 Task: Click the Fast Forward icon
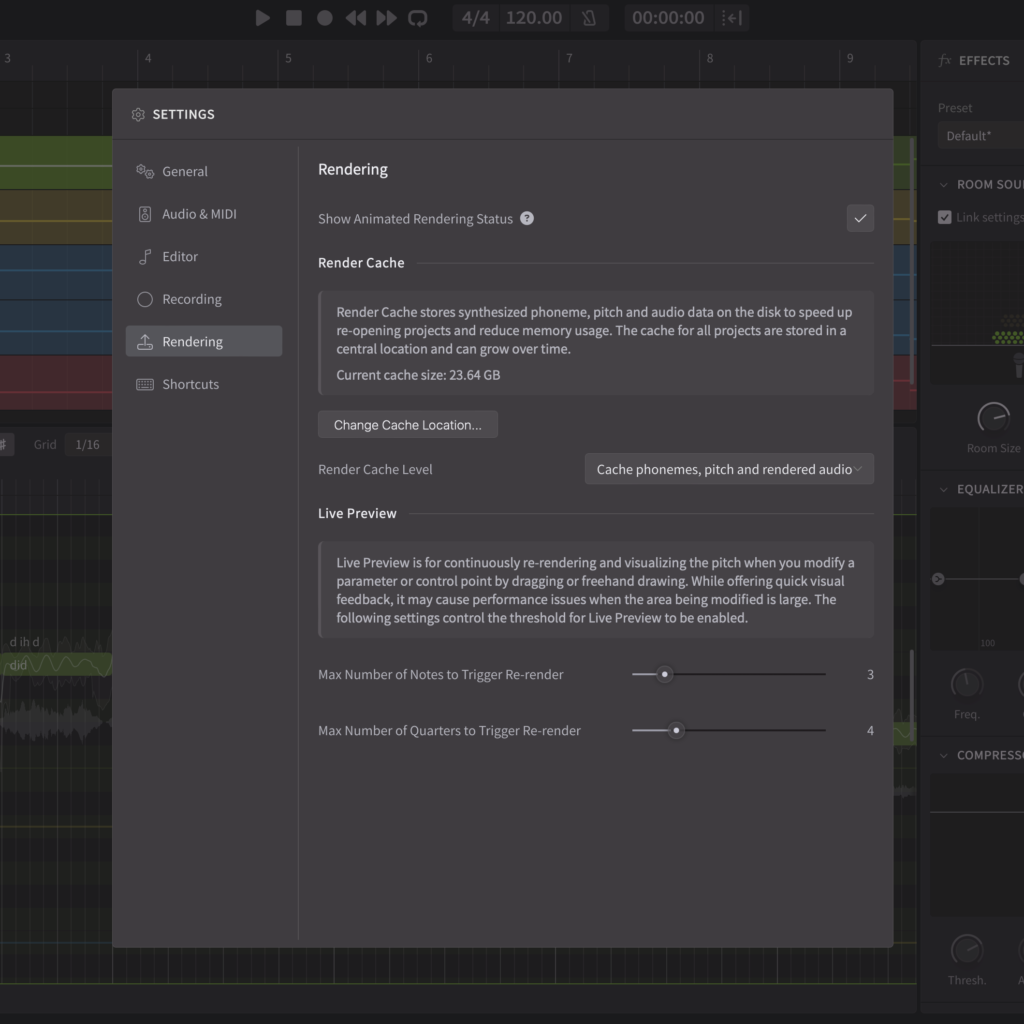(x=386, y=18)
